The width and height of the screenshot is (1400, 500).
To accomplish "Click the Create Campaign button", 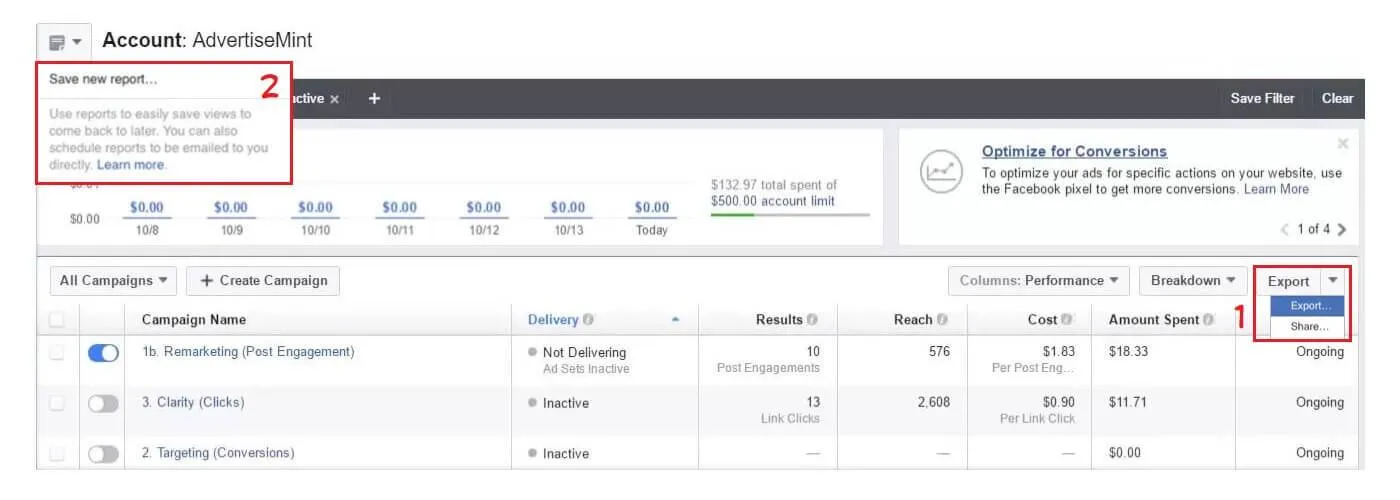I will (x=263, y=281).
